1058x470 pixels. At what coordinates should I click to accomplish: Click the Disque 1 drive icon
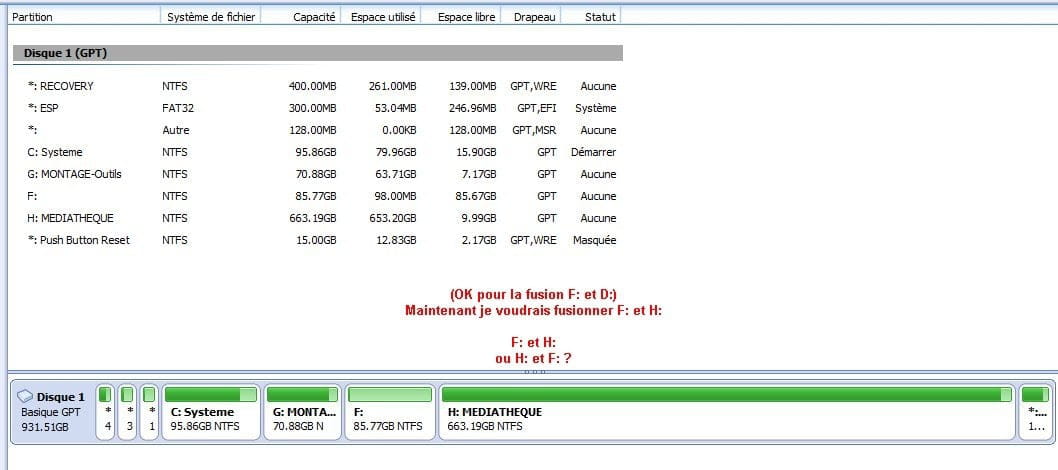[x=25, y=396]
